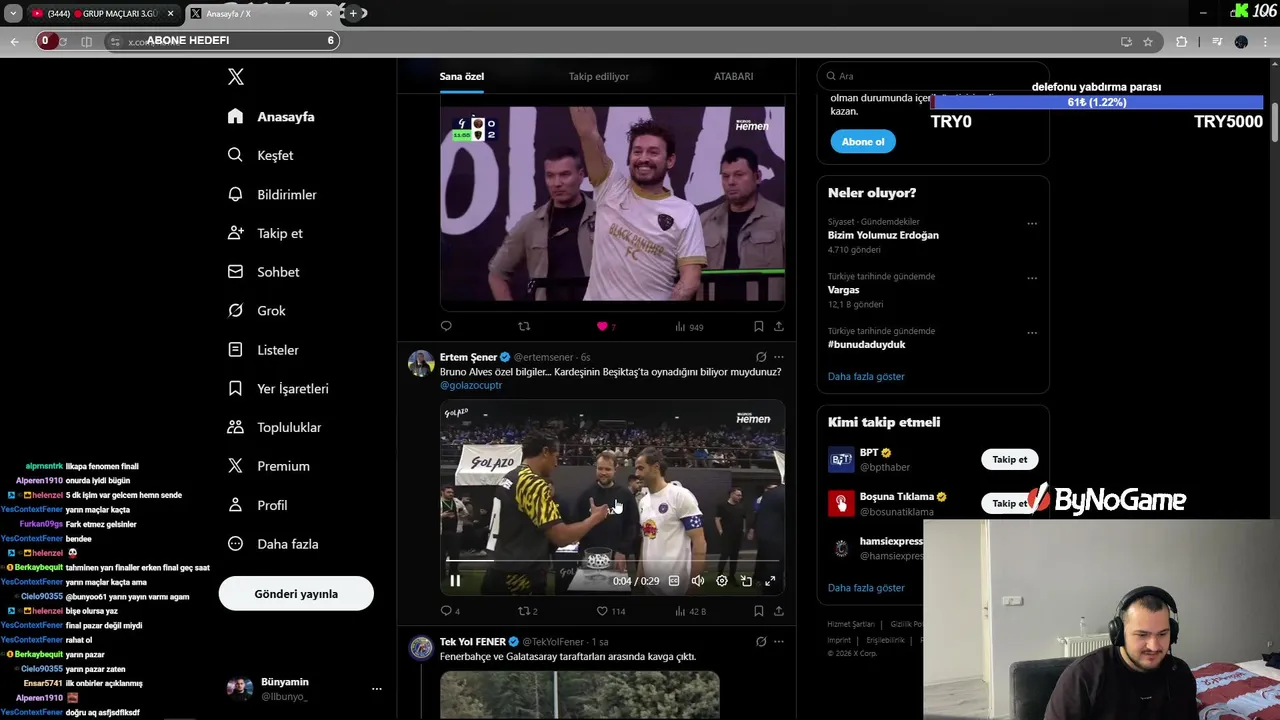Expand Daha fazla göster under Neler oluyor
Screen dimensions: 1280x720
click(x=866, y=377)
